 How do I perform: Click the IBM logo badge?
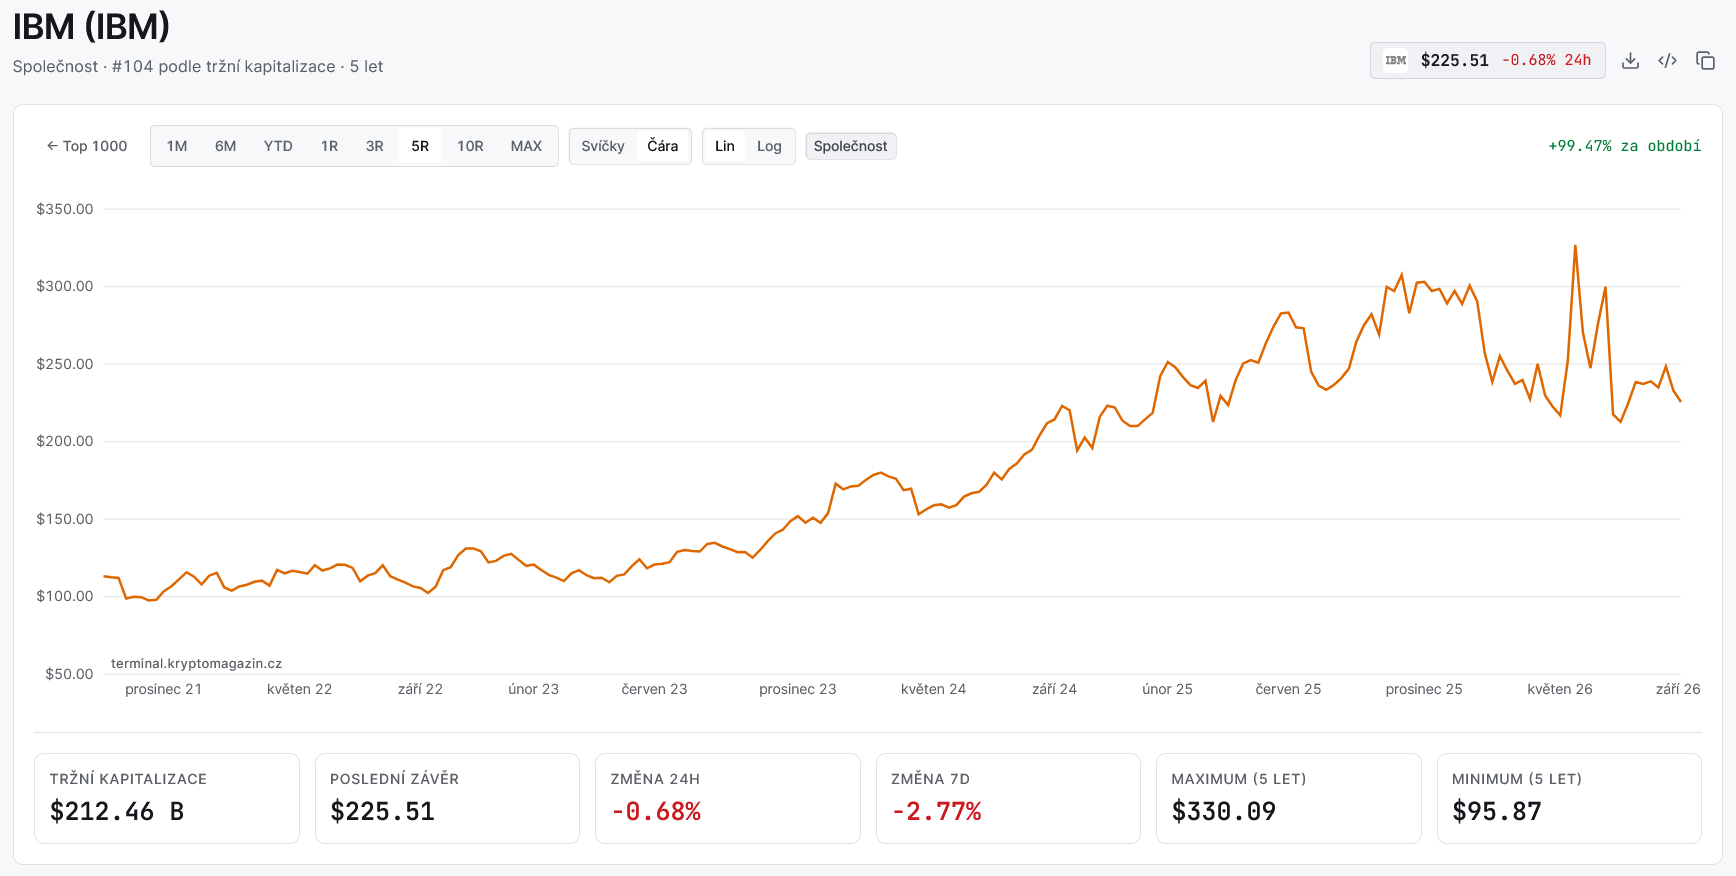pos(1395,61)
